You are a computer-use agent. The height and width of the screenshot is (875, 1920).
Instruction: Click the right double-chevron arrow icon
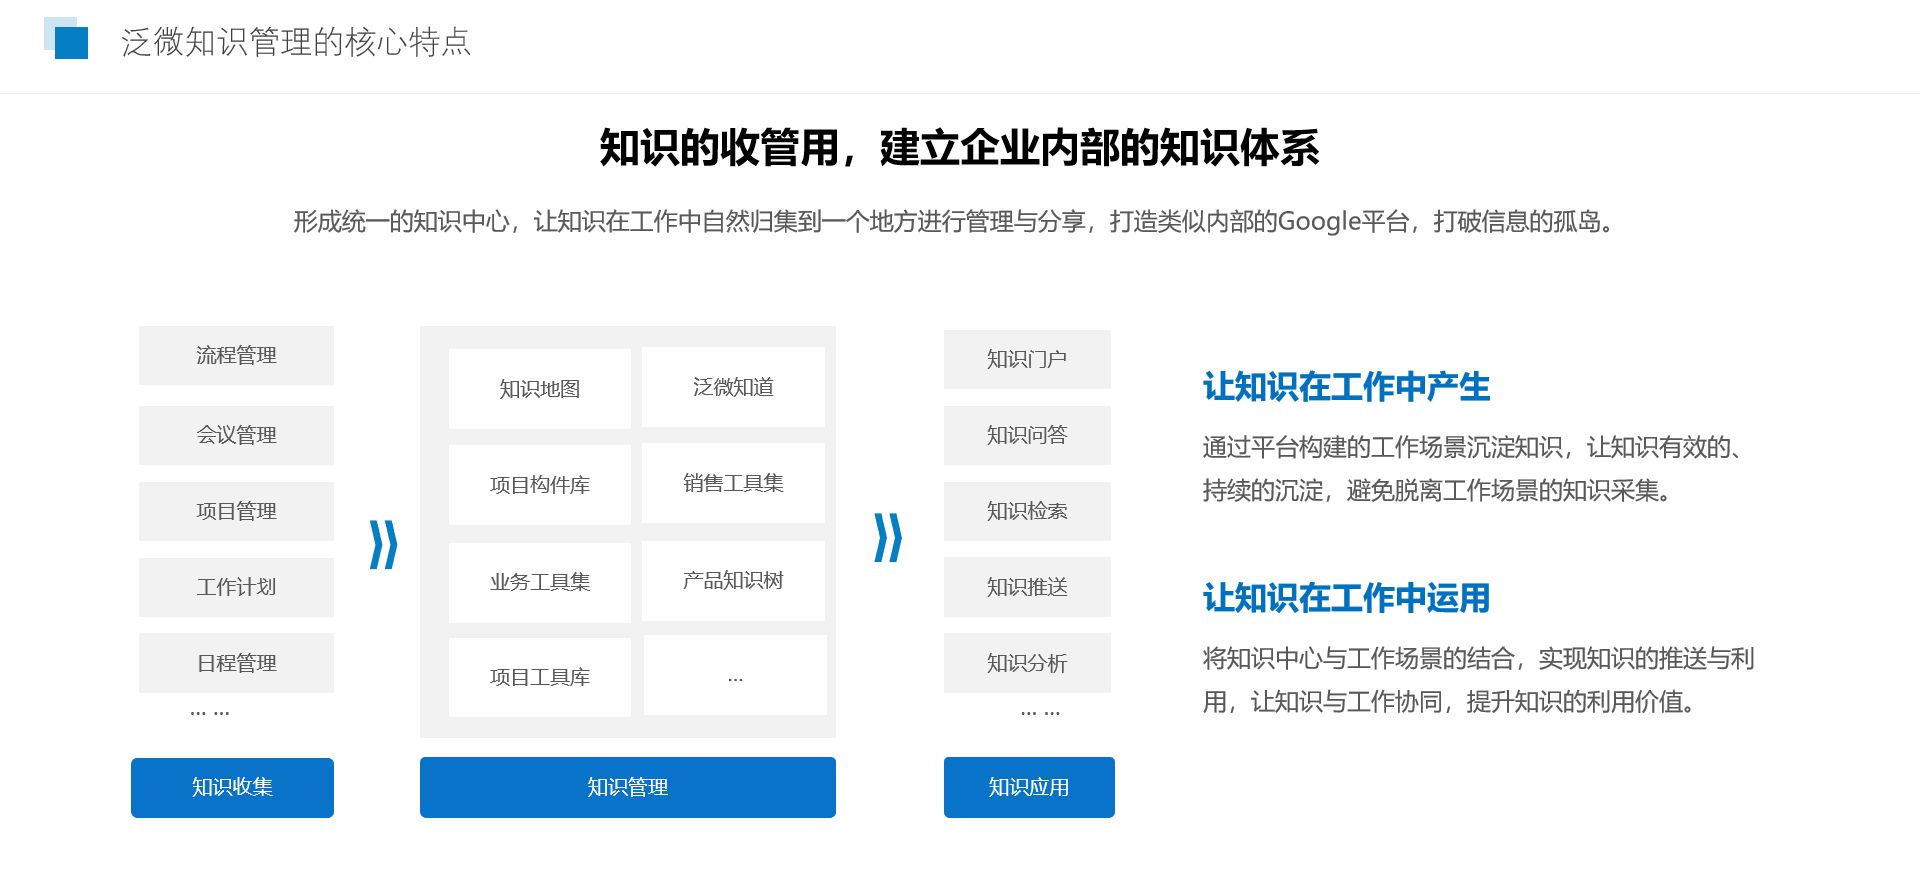coord(887,538)
